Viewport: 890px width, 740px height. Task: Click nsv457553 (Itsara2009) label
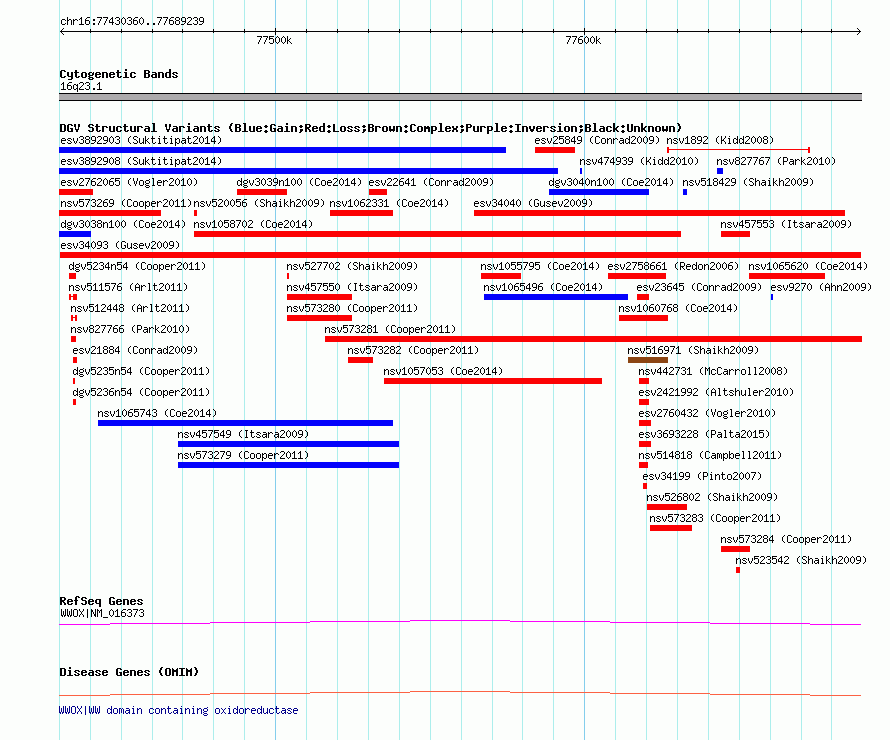pyautogui.click(x=786, y=224)
